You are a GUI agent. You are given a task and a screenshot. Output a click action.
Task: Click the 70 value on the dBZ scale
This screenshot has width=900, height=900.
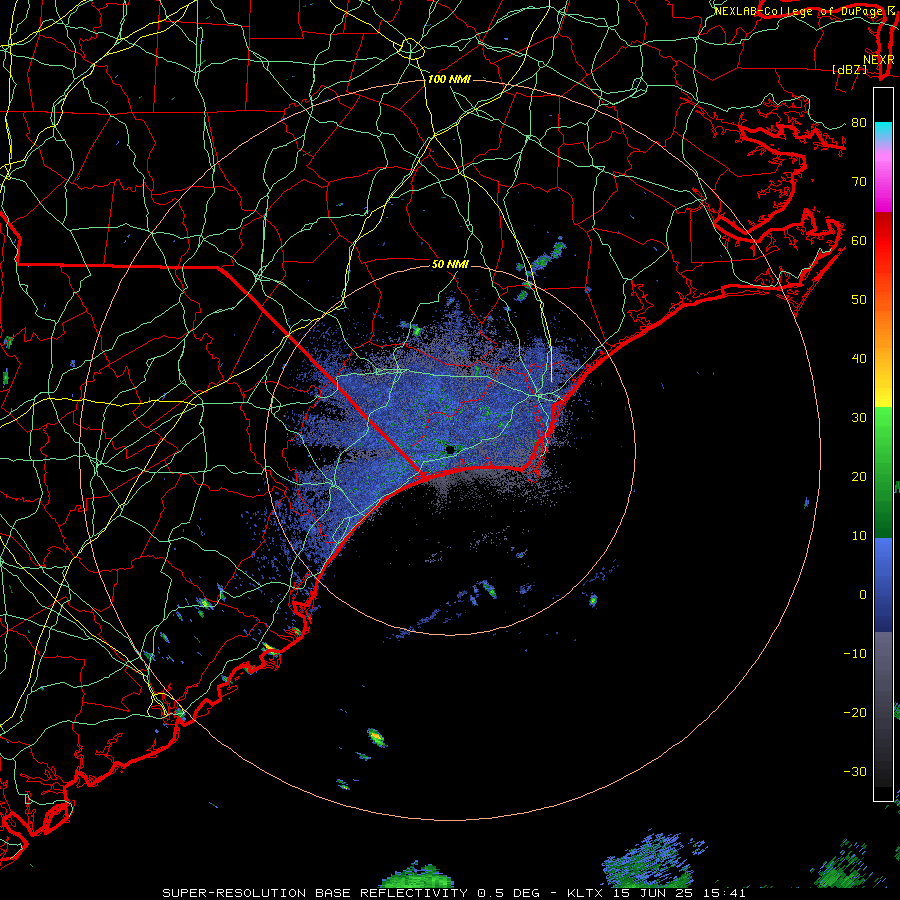(x=859, y=182)
